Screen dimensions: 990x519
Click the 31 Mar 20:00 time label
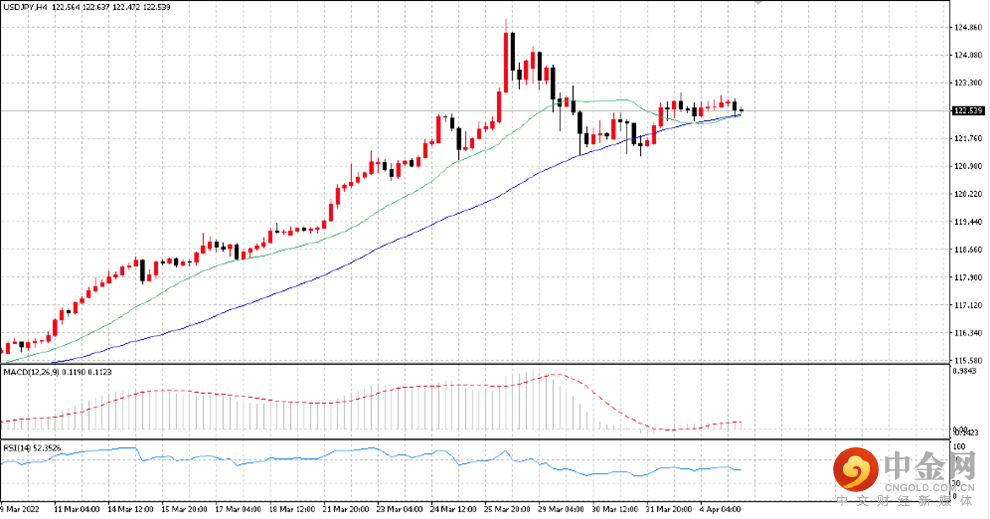pyautogui.click(x=669, y=509)
